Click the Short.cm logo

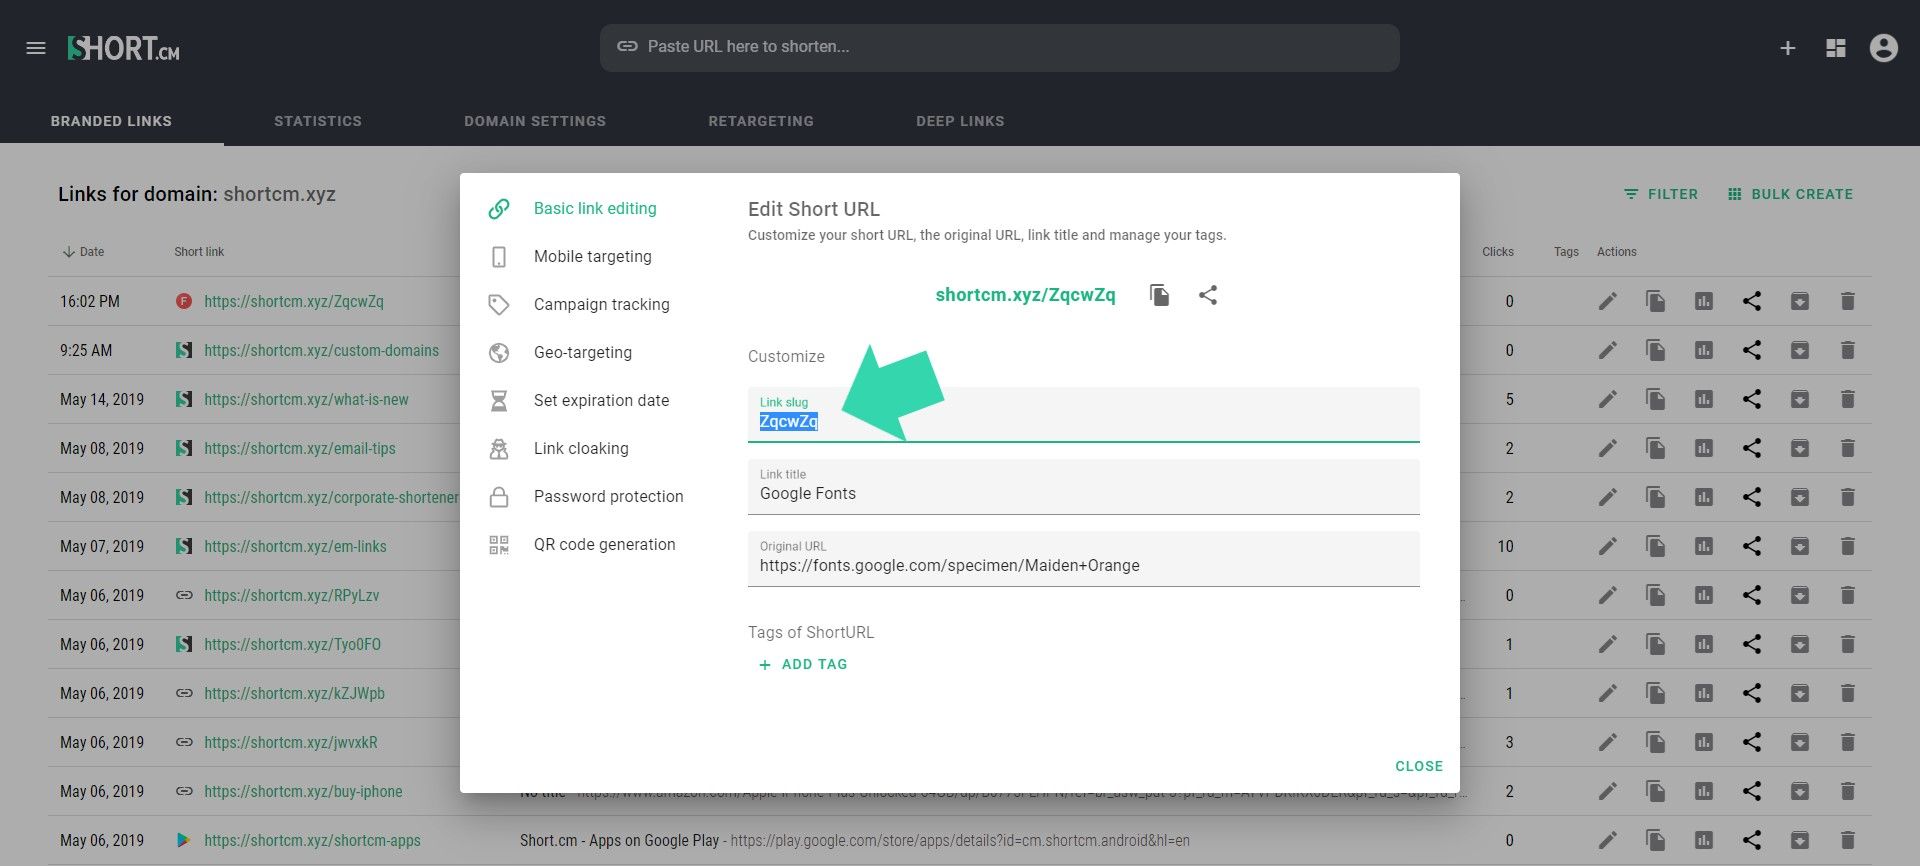pos(123,48)
